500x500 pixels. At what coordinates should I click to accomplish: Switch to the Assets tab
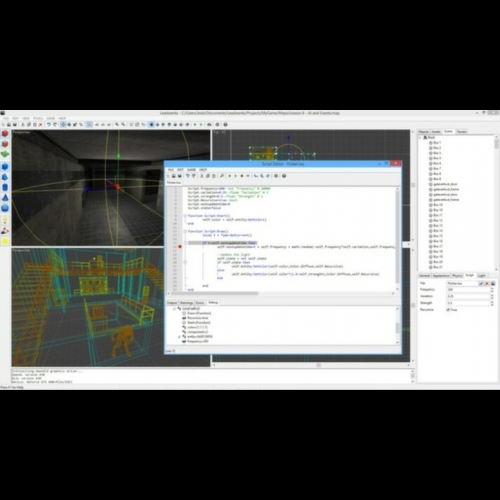coord(436,132)
